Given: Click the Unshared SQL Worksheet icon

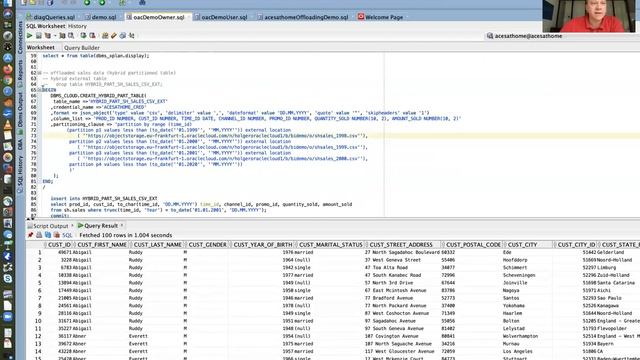Looking at the screenshot, I should (105, 36).
